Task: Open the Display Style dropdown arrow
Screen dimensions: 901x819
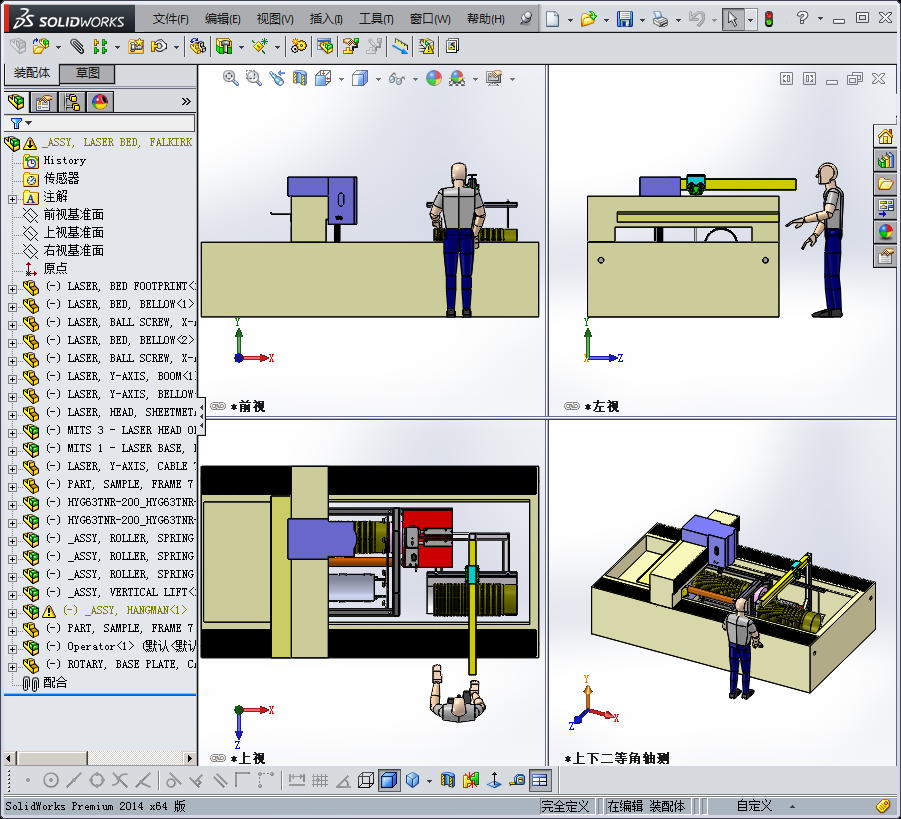Action: pyautogui.click(x=378, y=79)
